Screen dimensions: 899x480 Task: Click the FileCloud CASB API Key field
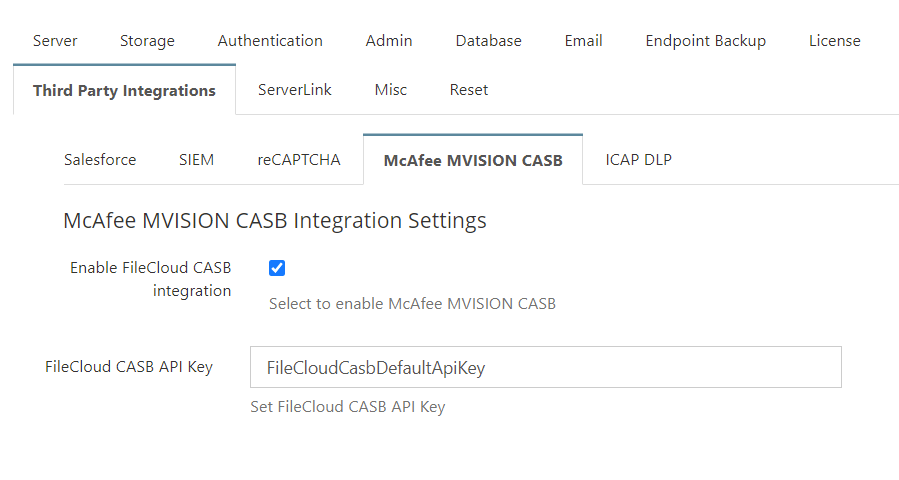(x=546, y=367)
